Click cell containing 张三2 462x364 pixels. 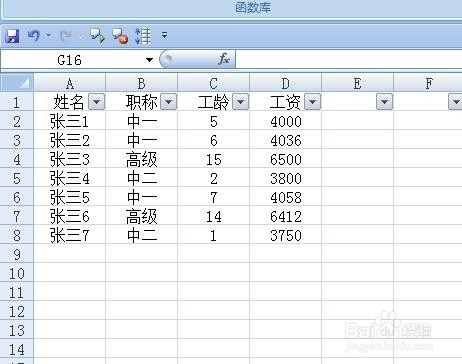click(x=70, y=140)
